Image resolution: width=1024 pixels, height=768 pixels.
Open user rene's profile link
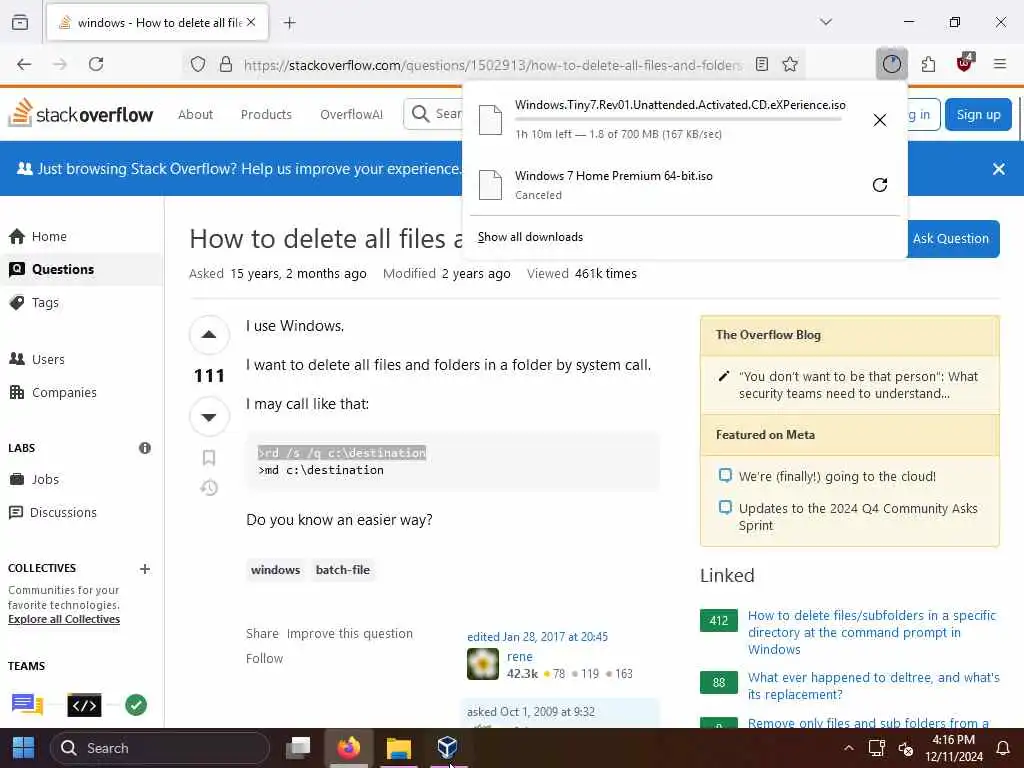(520, 656)
